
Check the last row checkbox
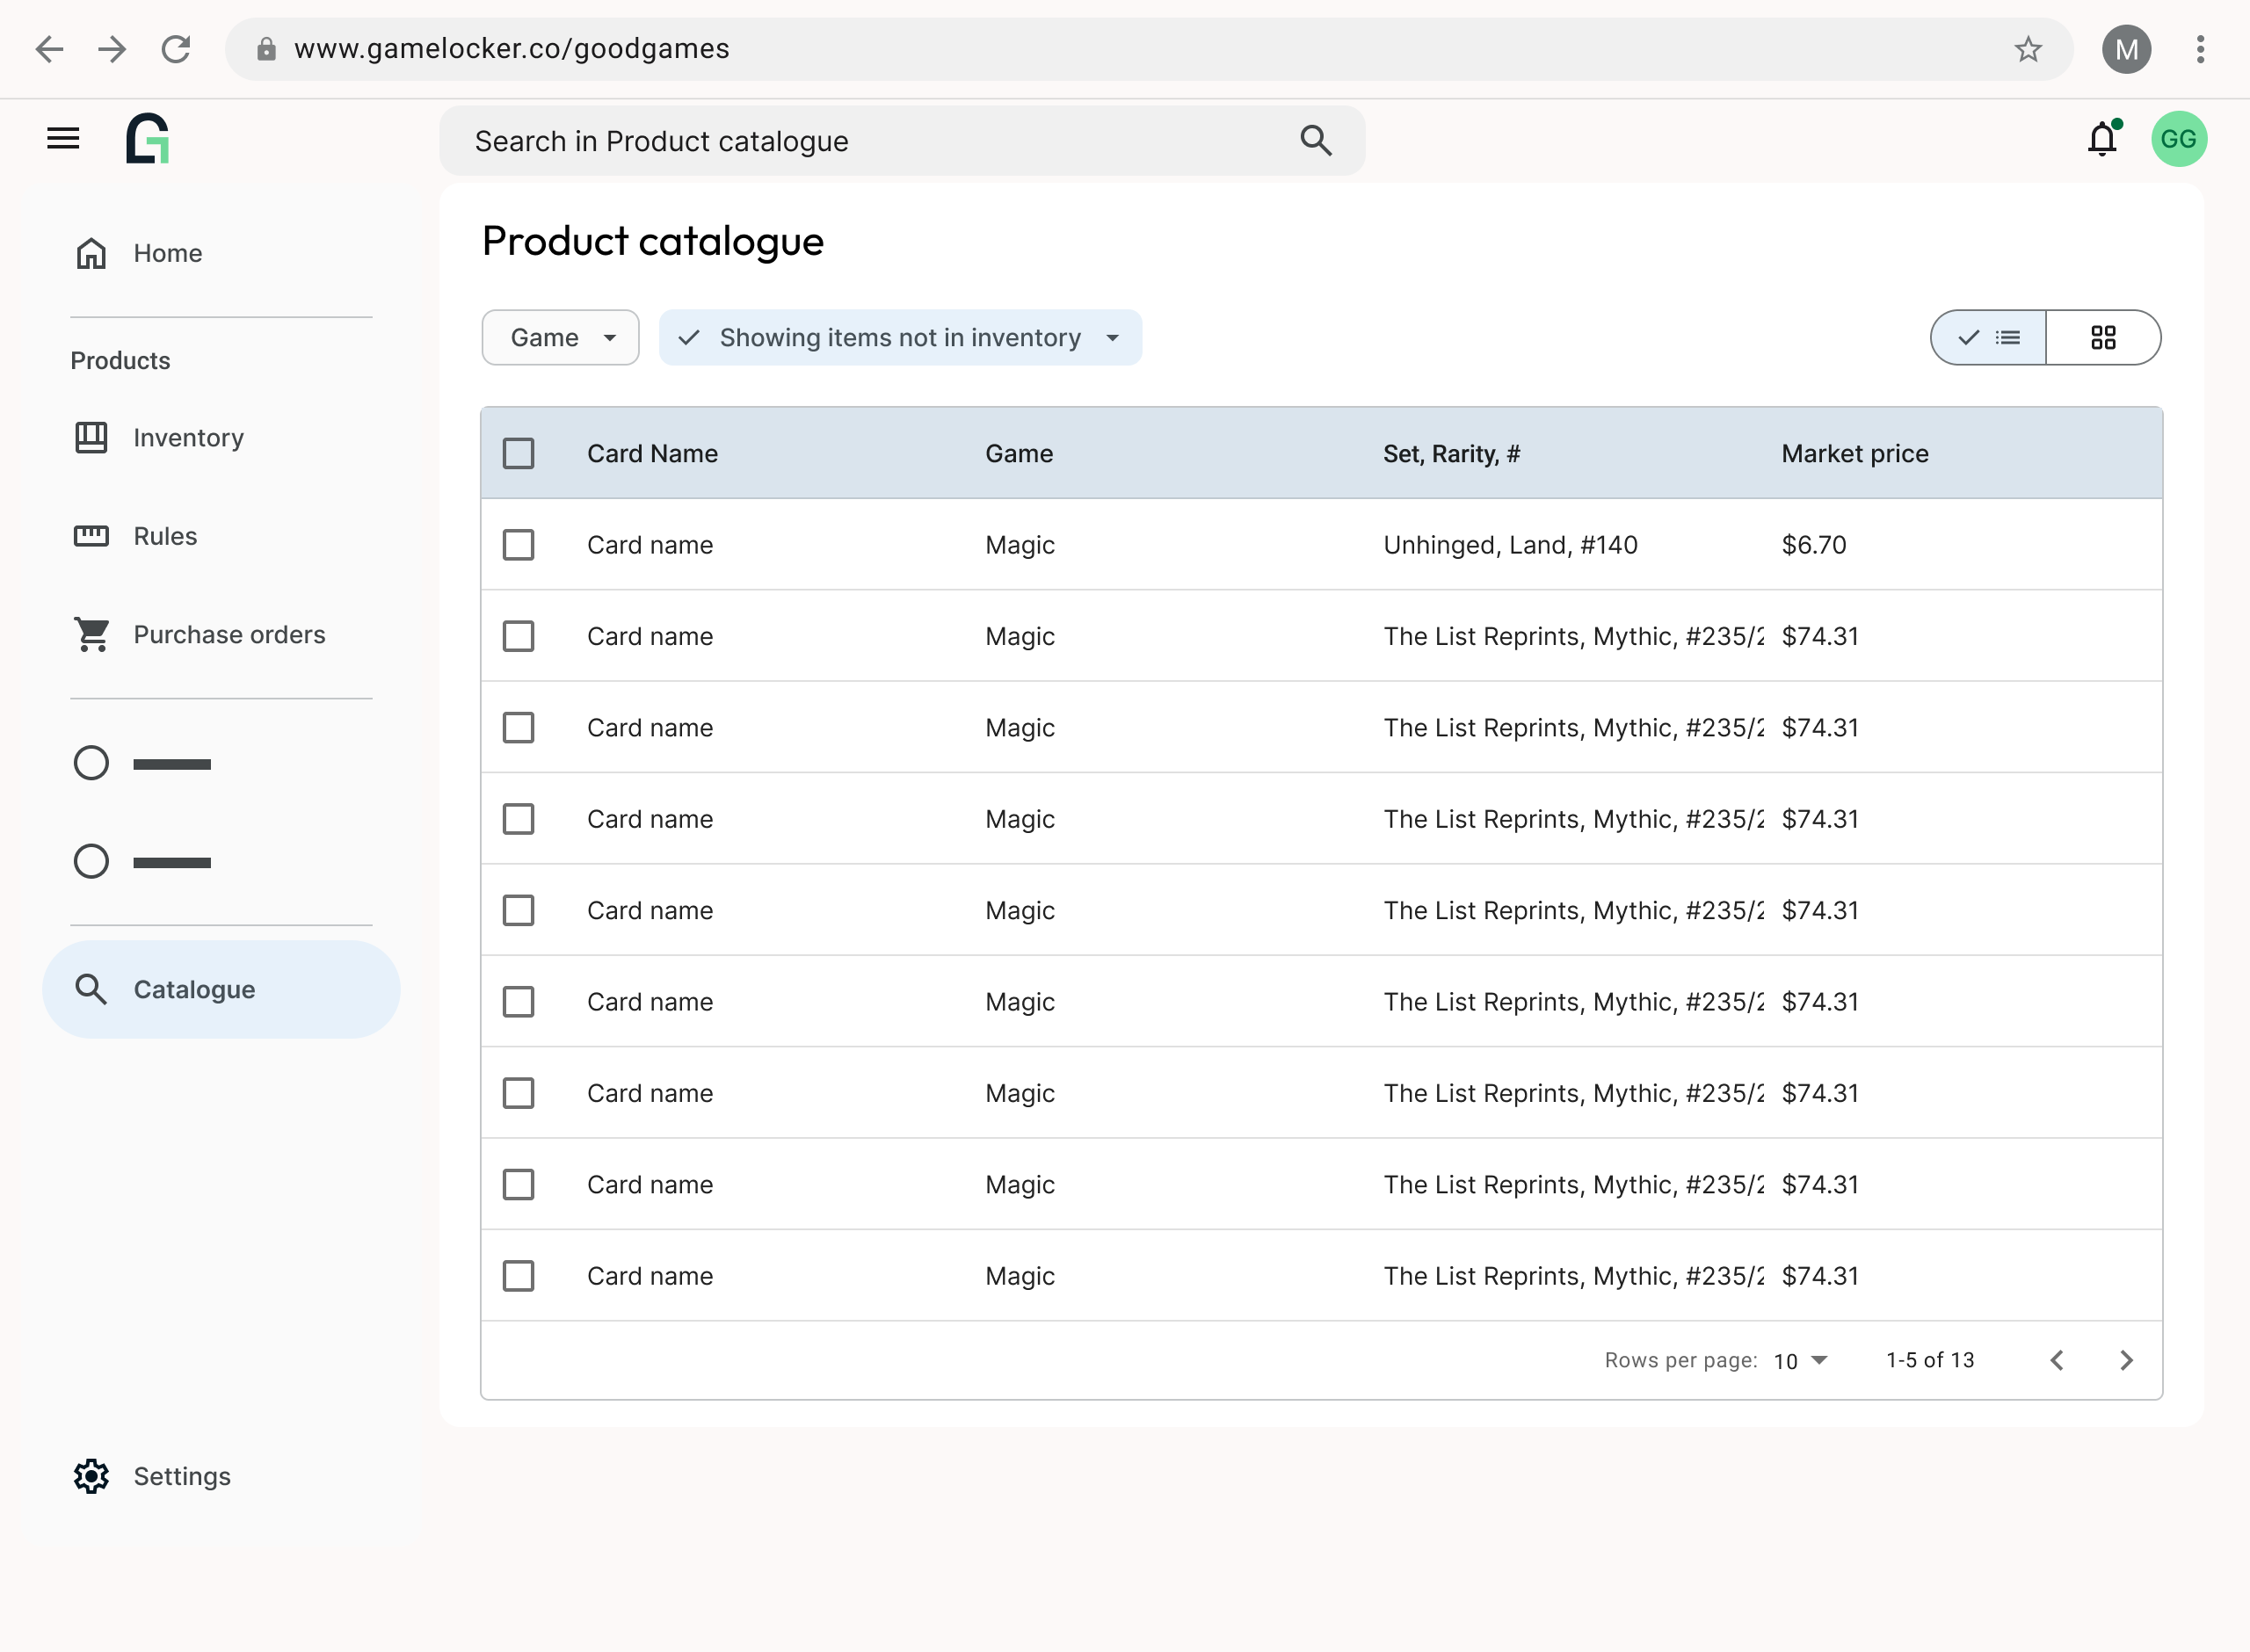518,1276
